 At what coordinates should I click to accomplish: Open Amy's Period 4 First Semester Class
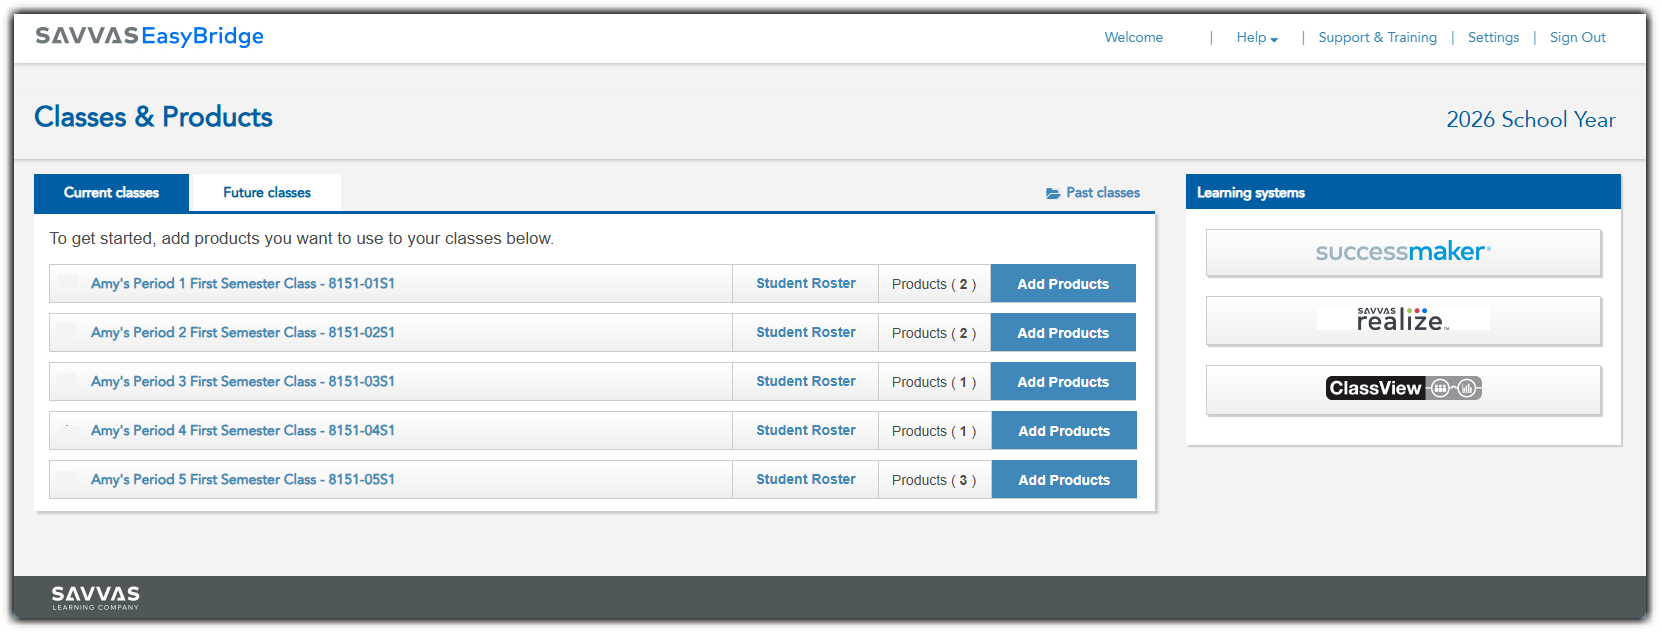pos(243,430)
